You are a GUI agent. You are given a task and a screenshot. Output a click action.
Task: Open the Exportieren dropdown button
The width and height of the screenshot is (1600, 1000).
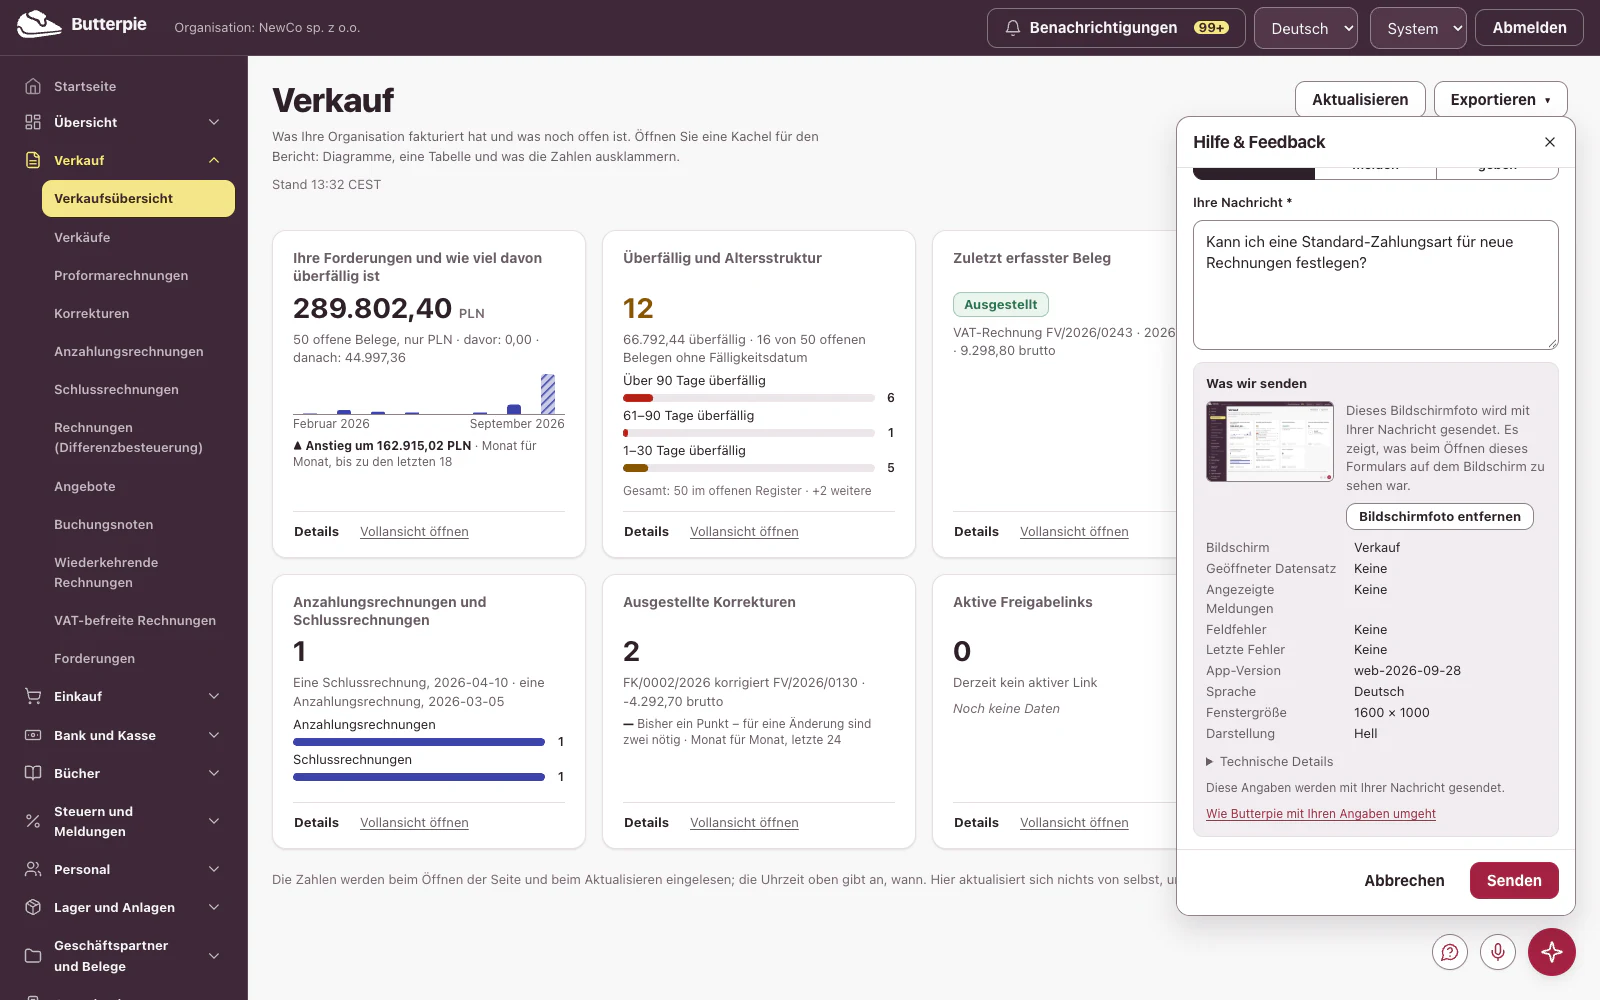point(1500,100)
